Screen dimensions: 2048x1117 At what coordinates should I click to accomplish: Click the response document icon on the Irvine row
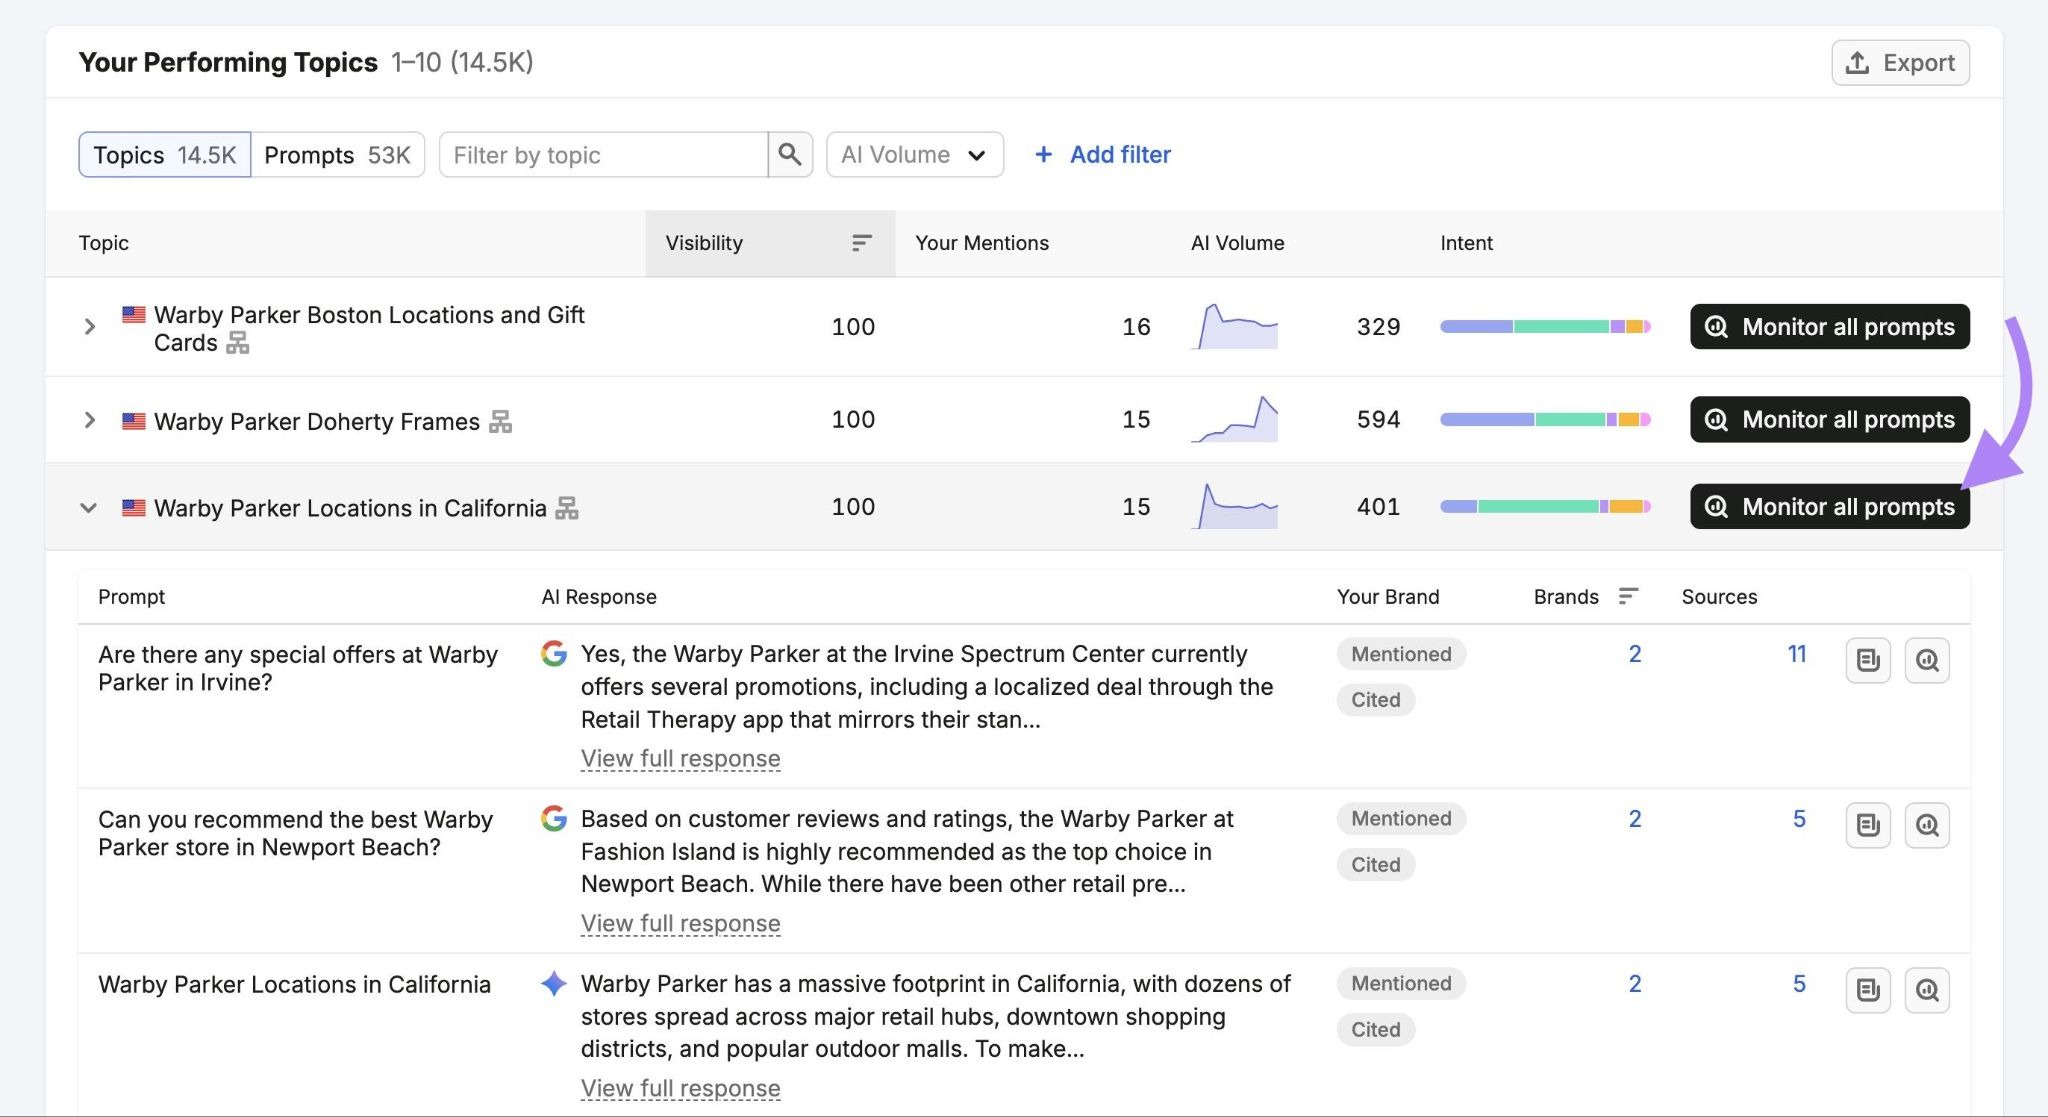1868,660
